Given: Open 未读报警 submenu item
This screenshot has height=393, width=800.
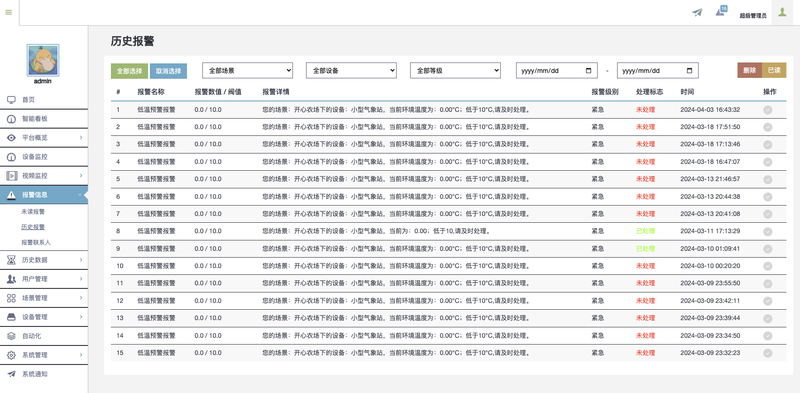Looking at the screenshot, I should [x=33, y=211].
